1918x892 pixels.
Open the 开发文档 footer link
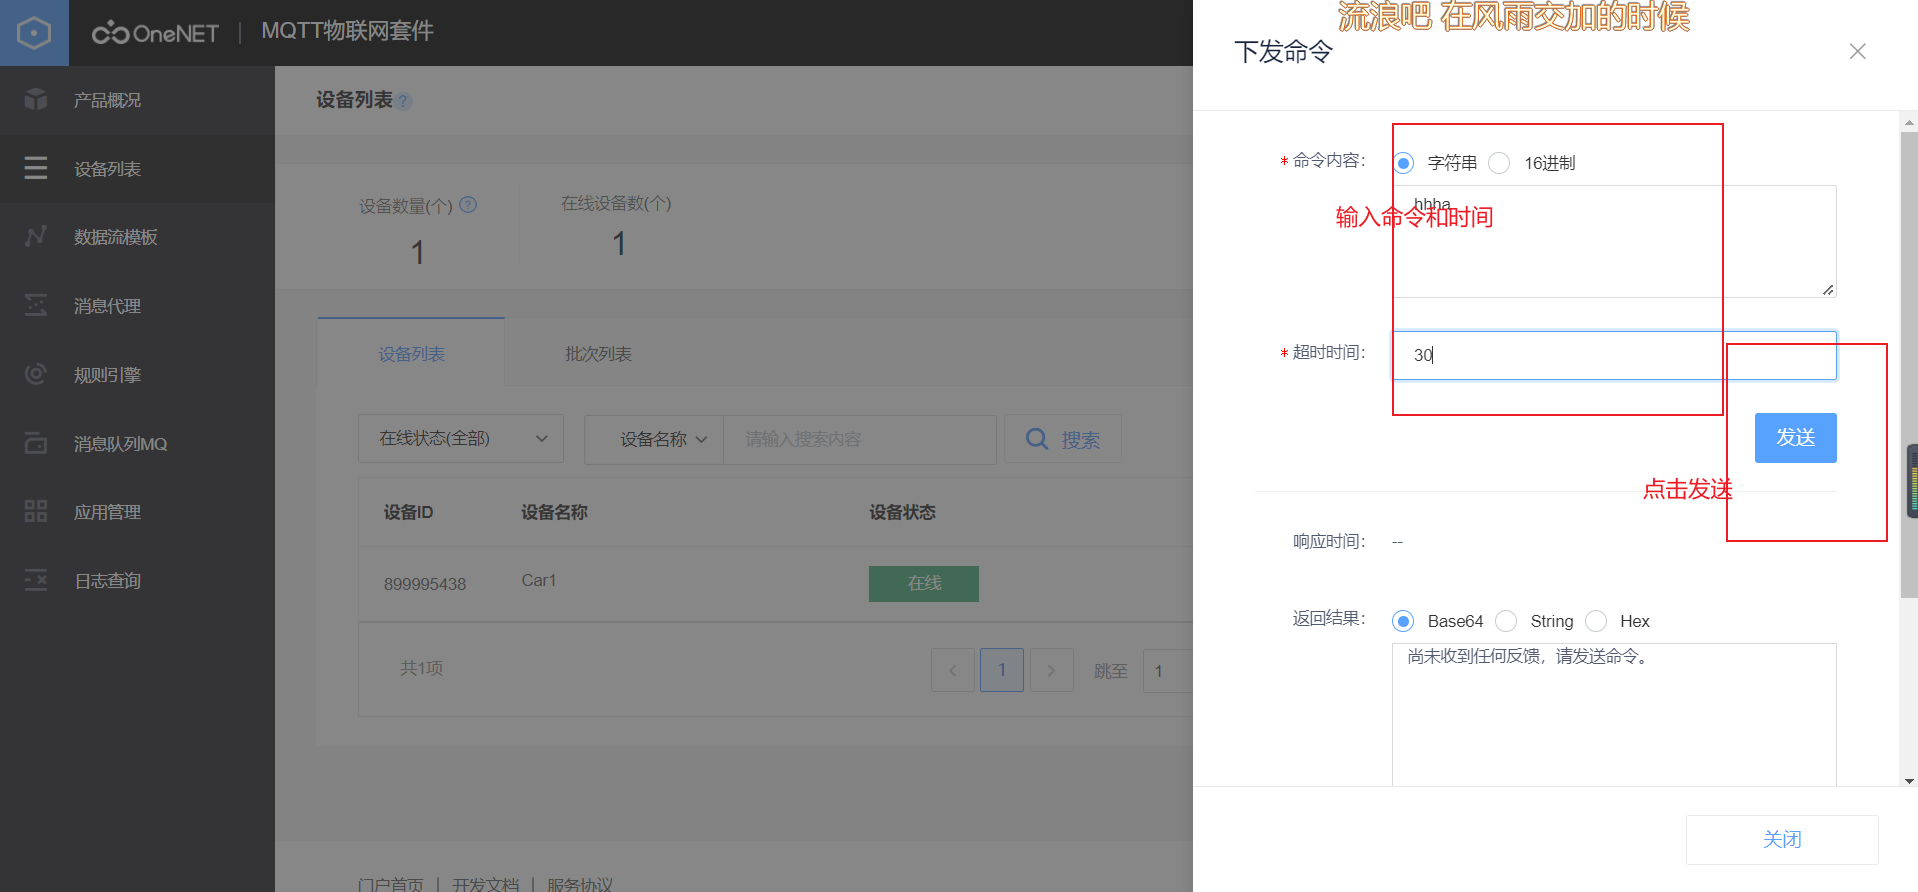[486, 884]
